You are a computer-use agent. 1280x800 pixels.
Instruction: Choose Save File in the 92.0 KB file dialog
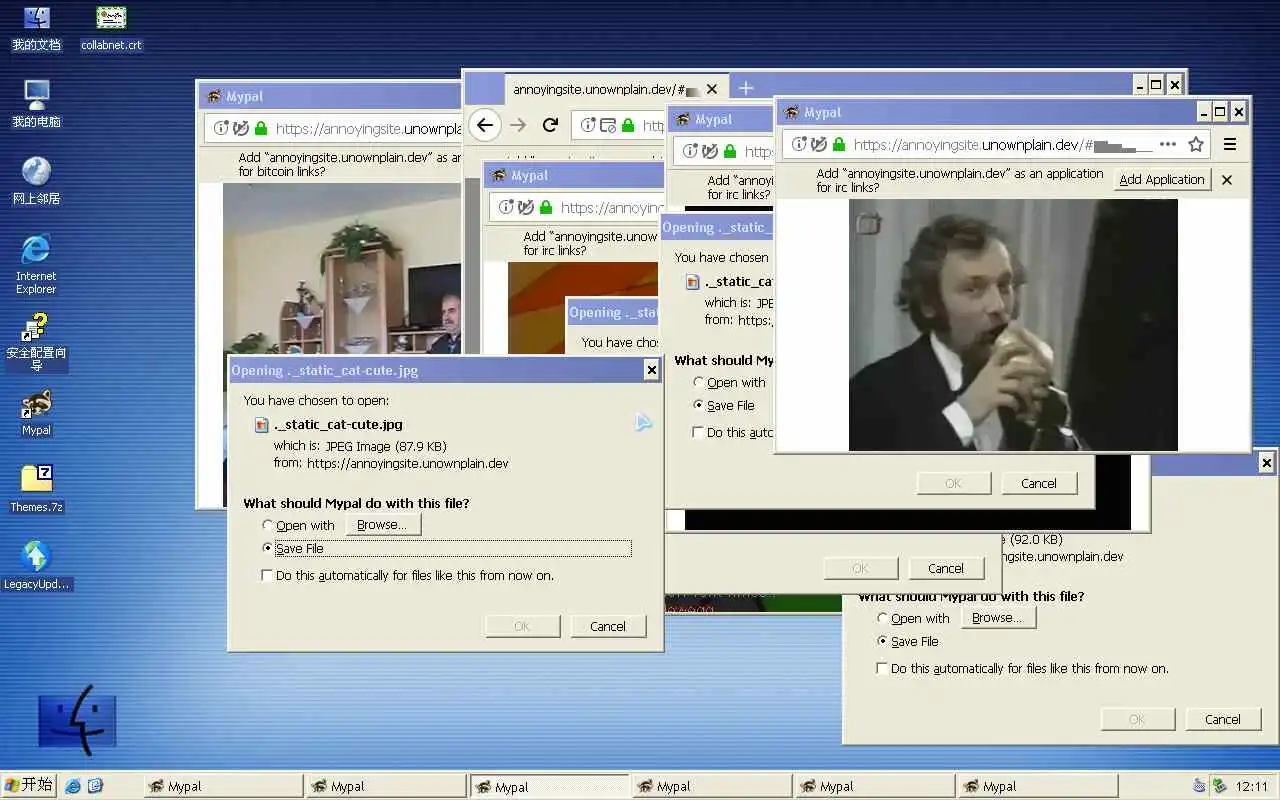908,641
